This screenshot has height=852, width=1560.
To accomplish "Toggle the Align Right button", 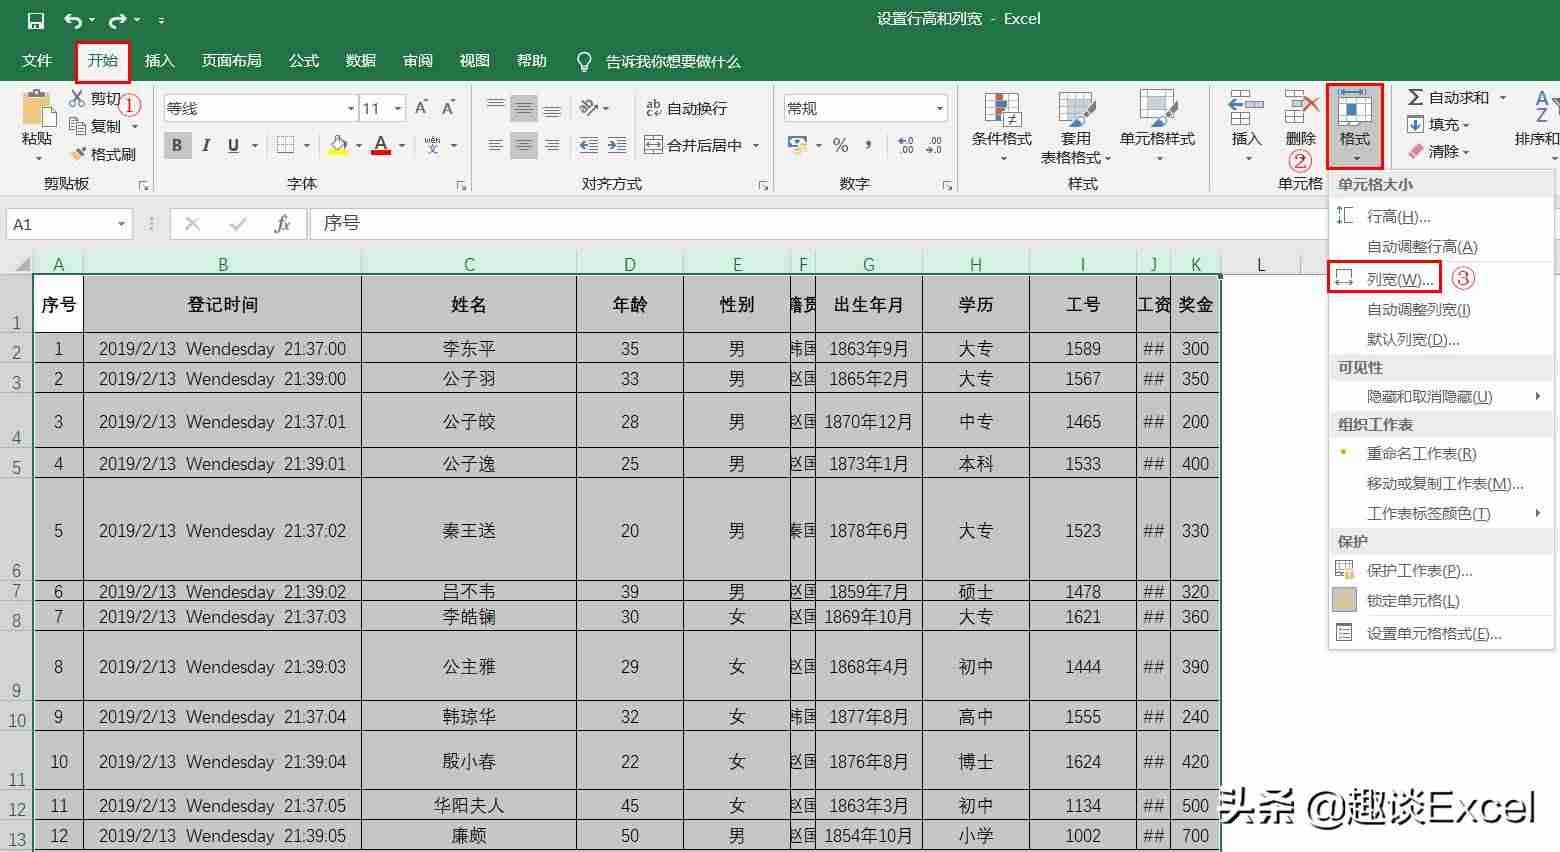I will click(551, 145).
